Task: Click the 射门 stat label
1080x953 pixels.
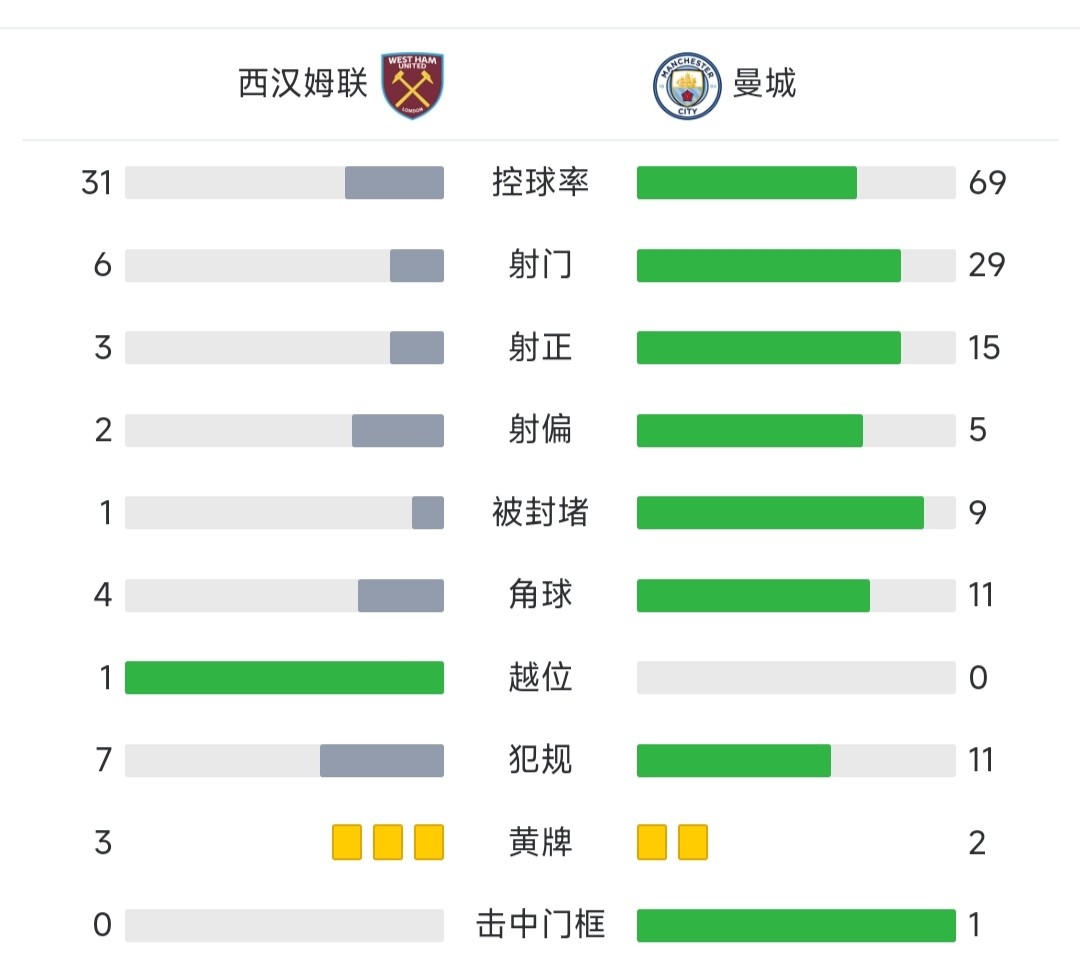Action: (x=541, y=264)
